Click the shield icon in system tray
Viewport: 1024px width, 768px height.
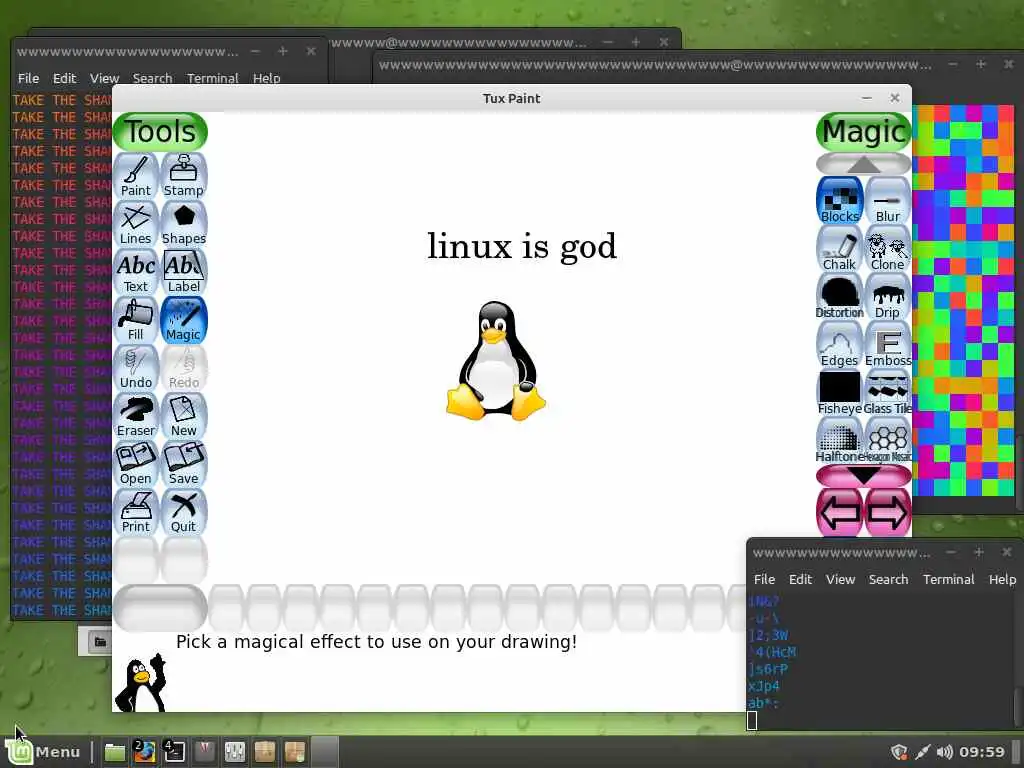pyautogui.click(x=899, y=752)
